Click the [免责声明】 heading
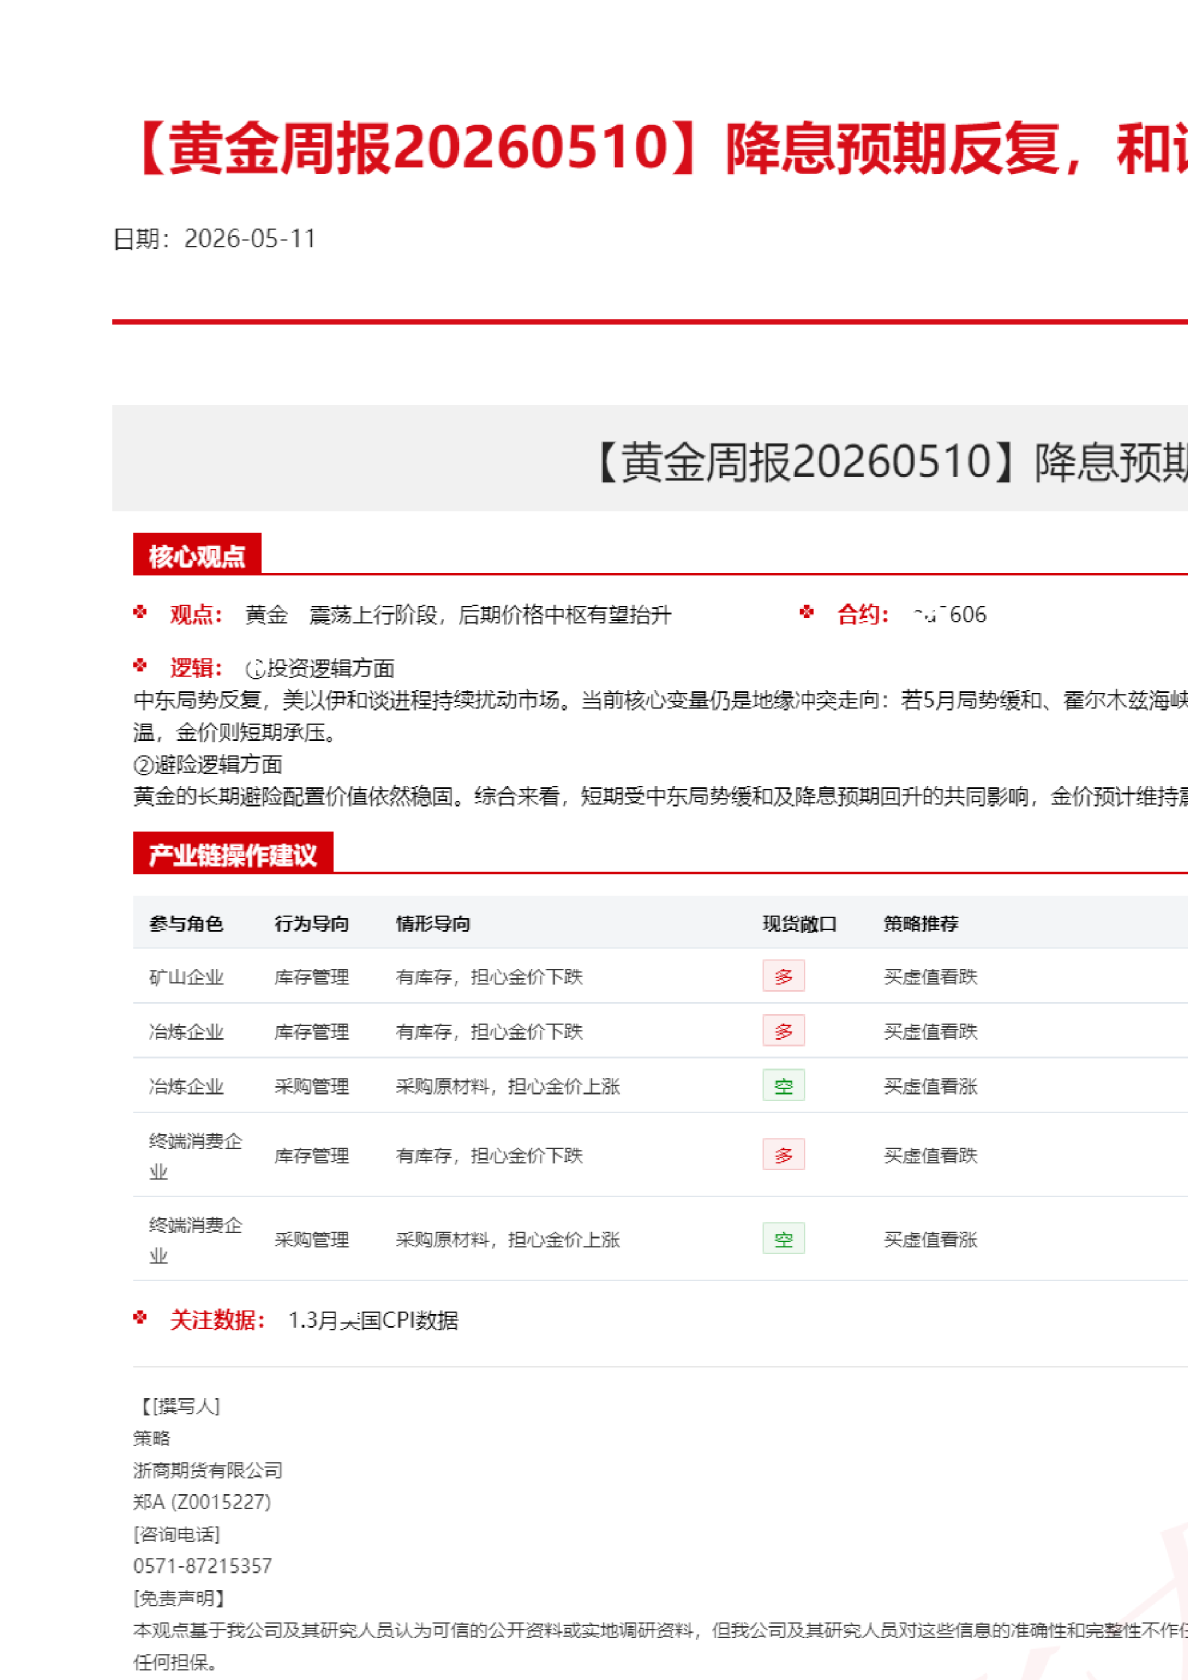The image size is (1188, 1680). (179, 1599)
